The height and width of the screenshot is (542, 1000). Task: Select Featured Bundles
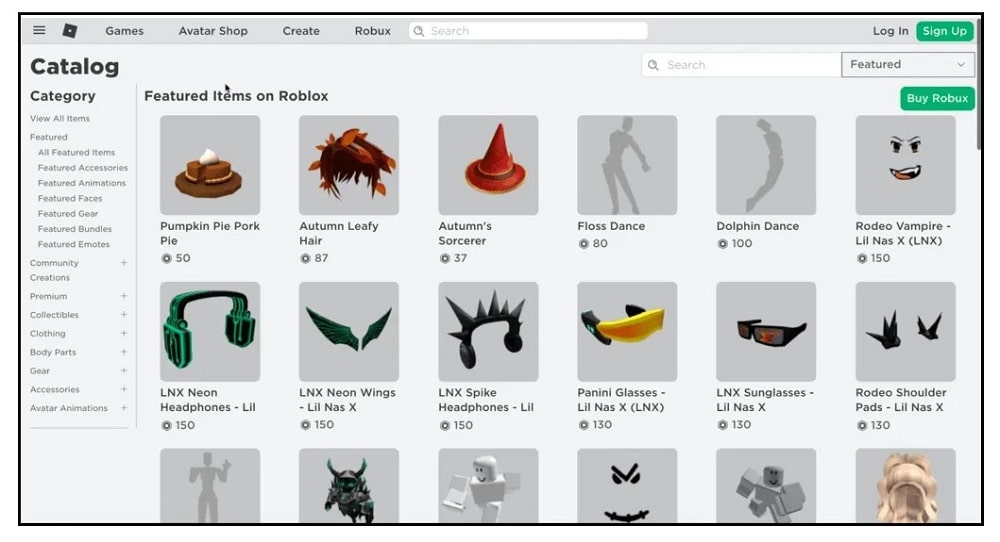tap(75, 228)
